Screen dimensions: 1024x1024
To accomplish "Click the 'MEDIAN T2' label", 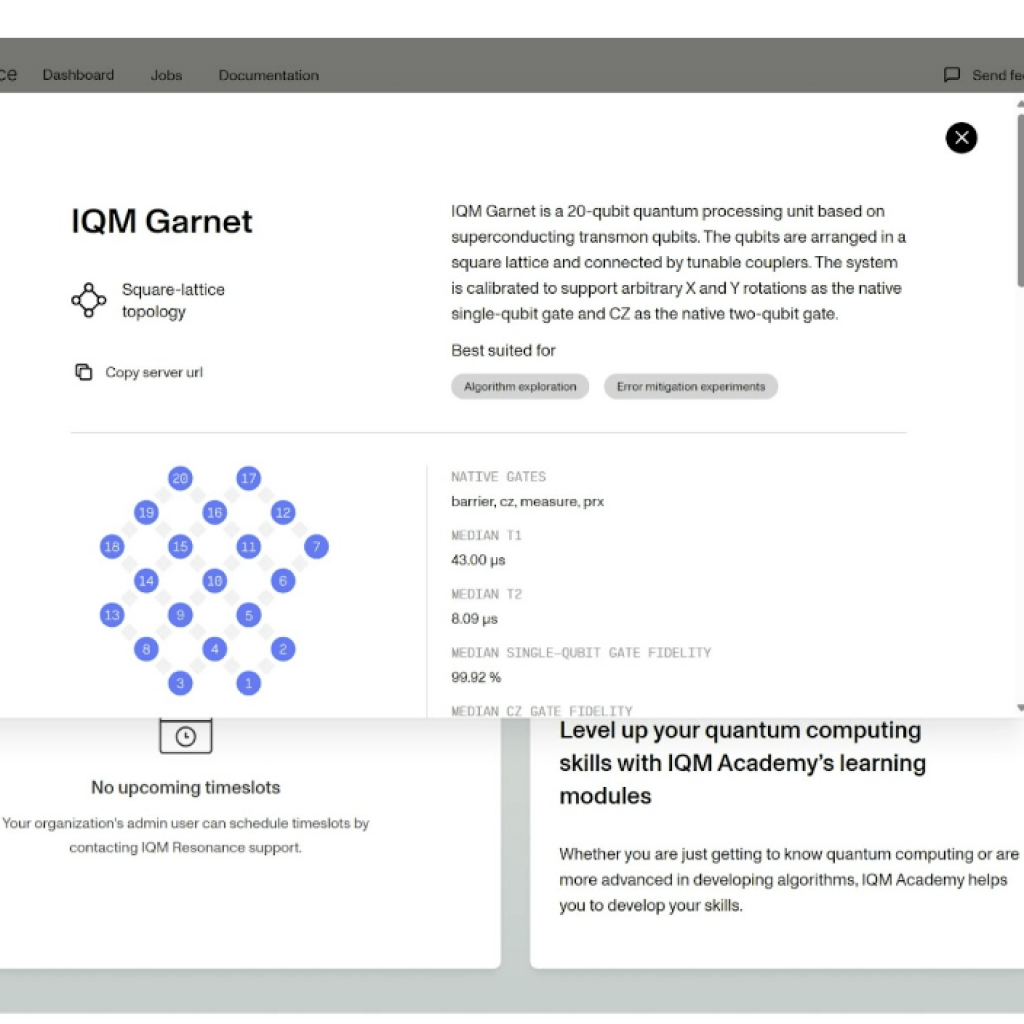I will point(486,594).
